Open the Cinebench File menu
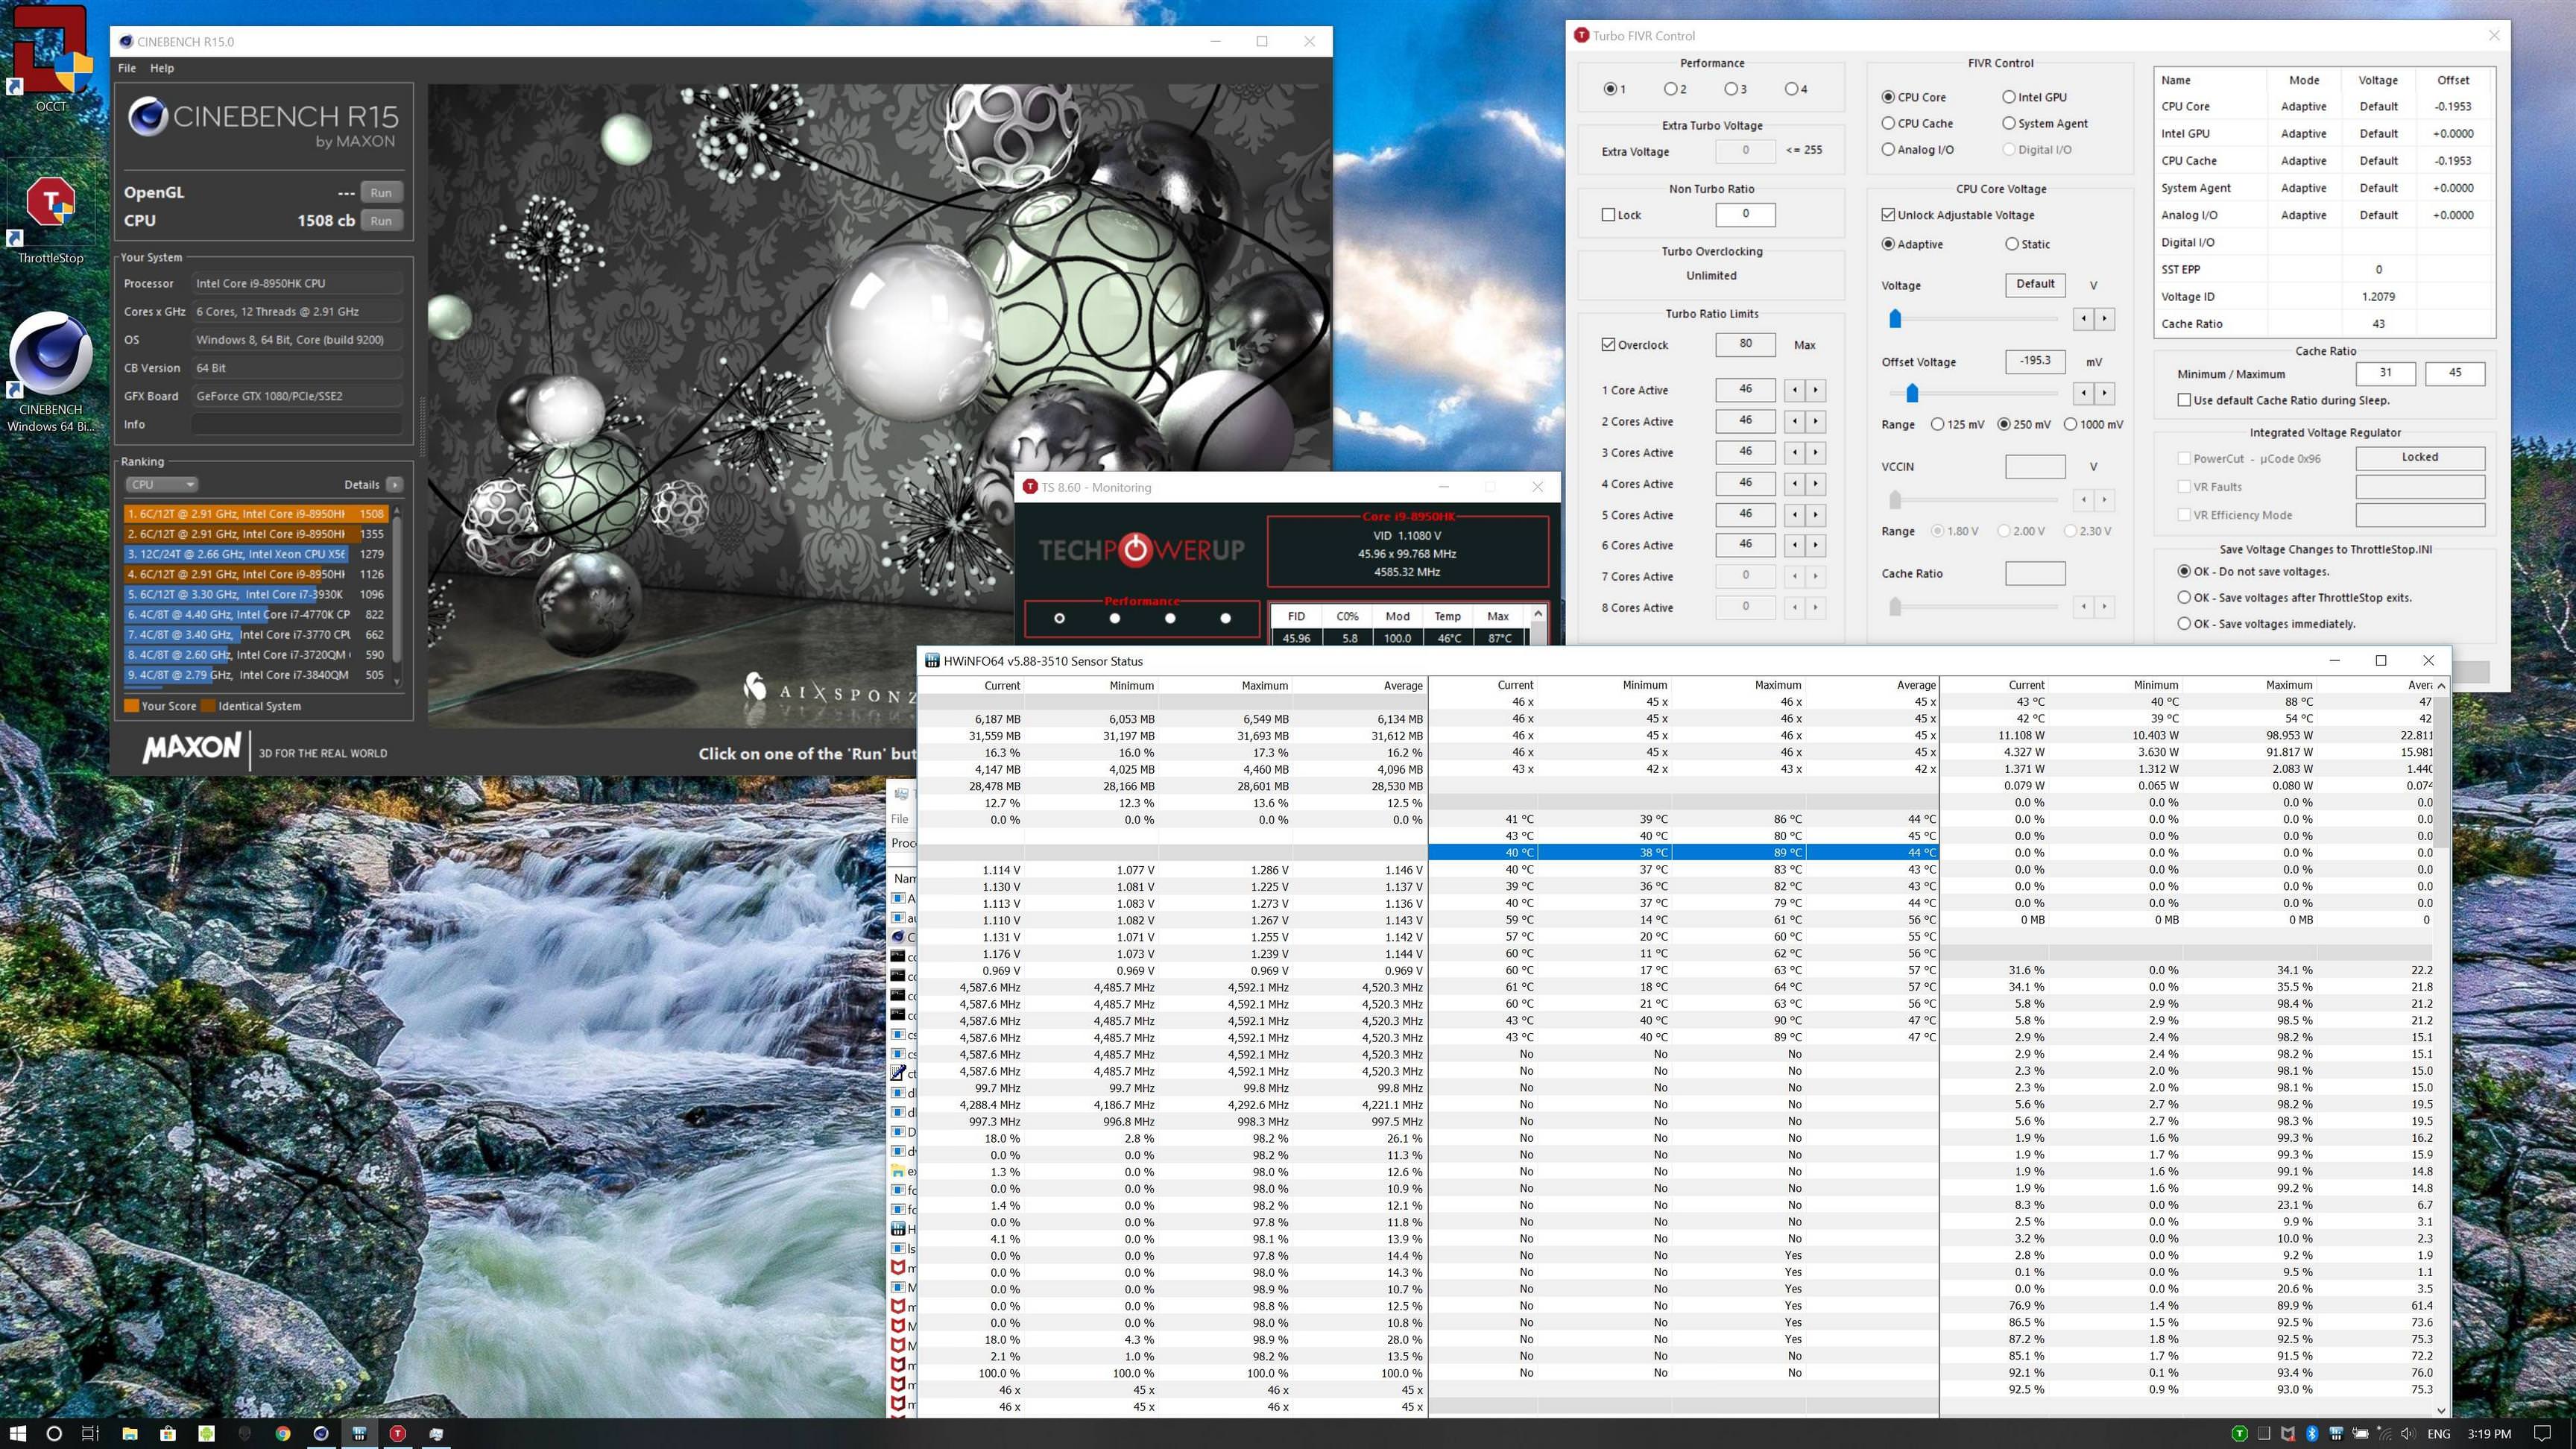The height and width of the screenshot is (1449, 2576). (x=127, y=68)
